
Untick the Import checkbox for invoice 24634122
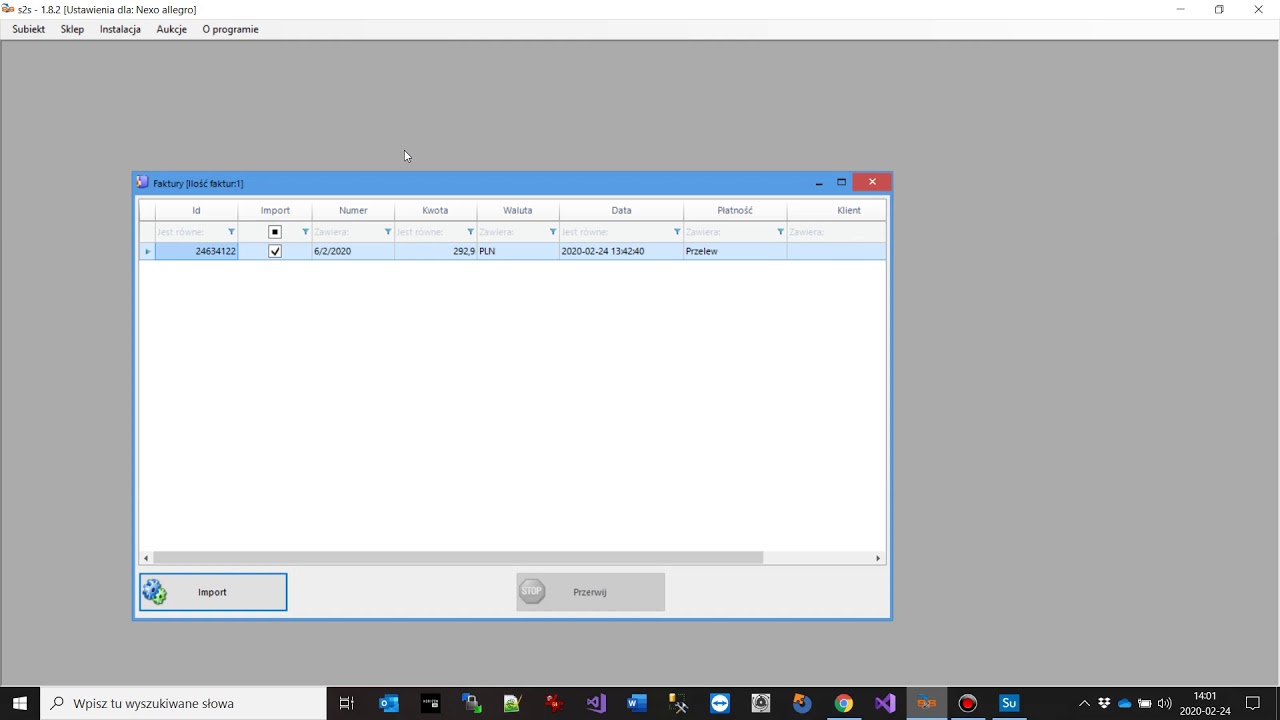pyautogui.click(x=275, y=251)
